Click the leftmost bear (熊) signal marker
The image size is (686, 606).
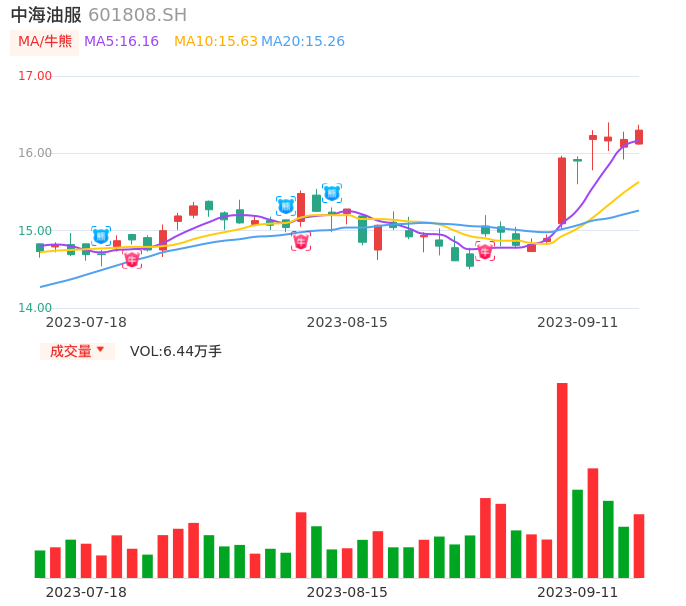[101, 236]
